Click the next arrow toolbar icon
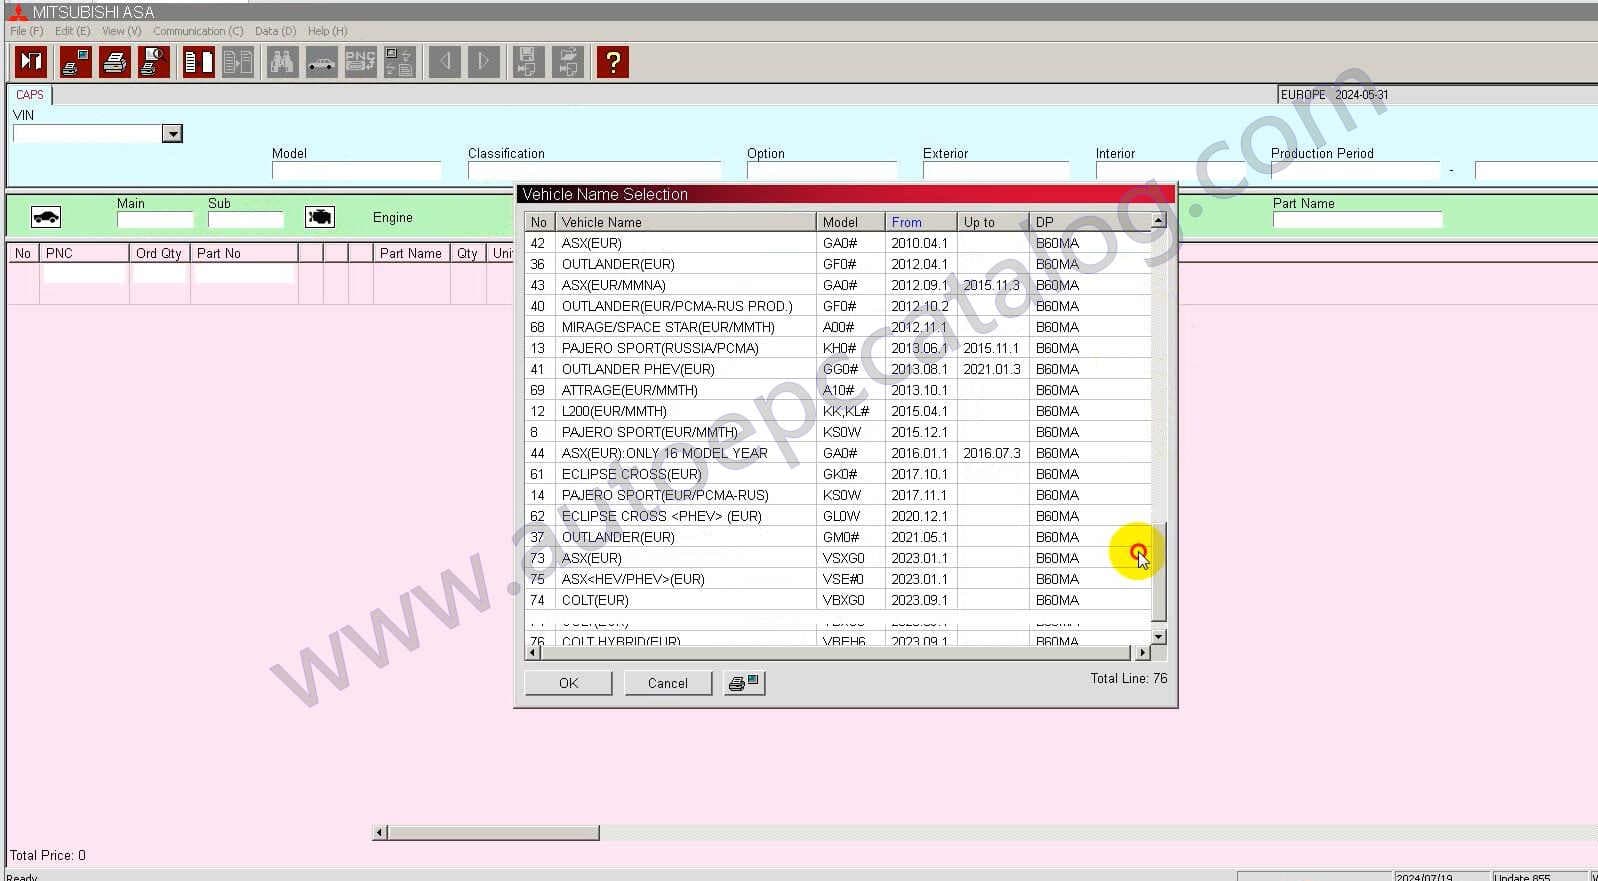1598x881 pixels. coord(483,63)
